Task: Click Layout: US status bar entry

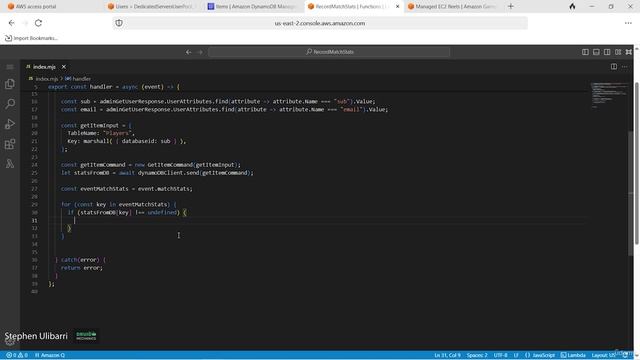Action: (x=603, y=355)
